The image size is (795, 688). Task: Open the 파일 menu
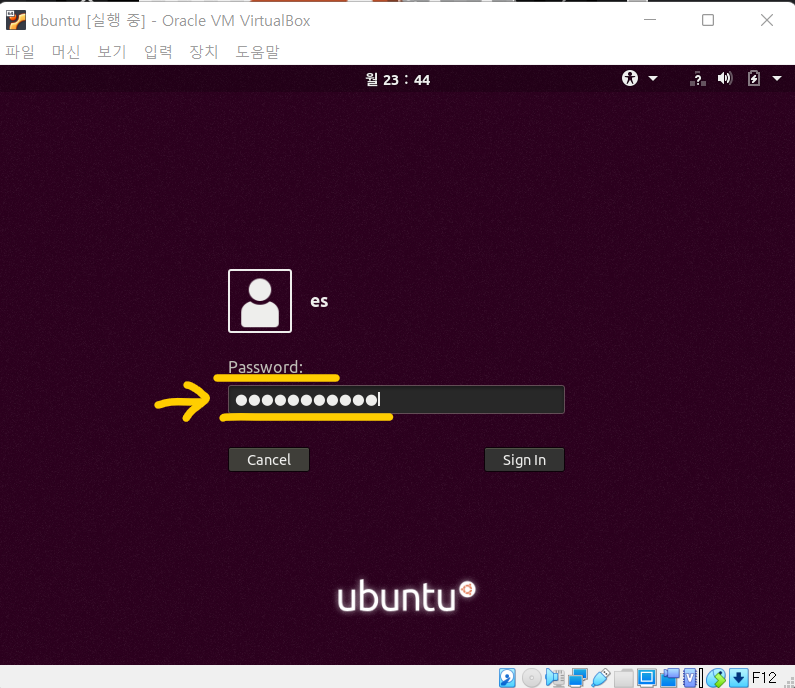[x=20, y=52]
